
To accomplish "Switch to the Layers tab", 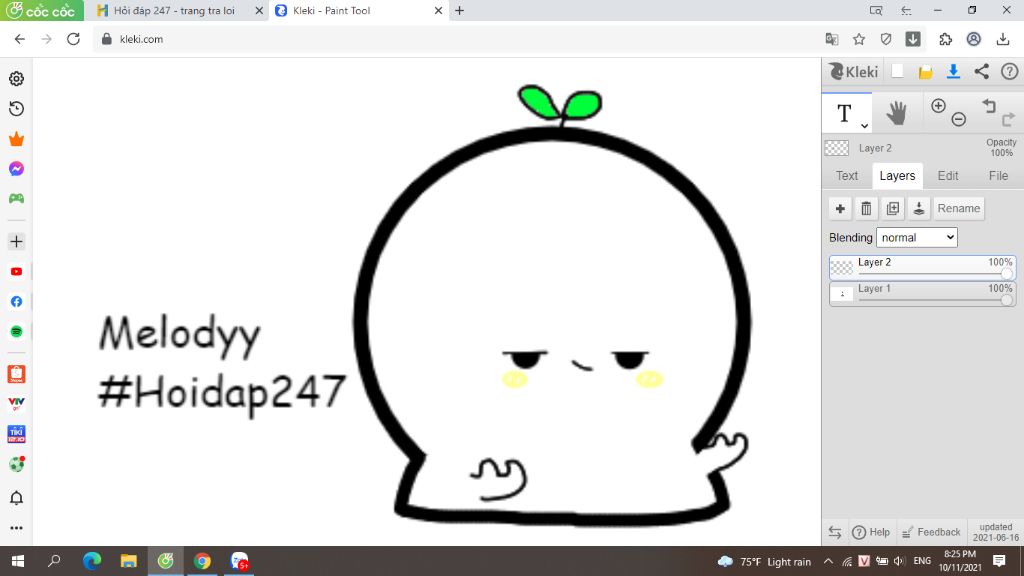I will click(897, 176).
